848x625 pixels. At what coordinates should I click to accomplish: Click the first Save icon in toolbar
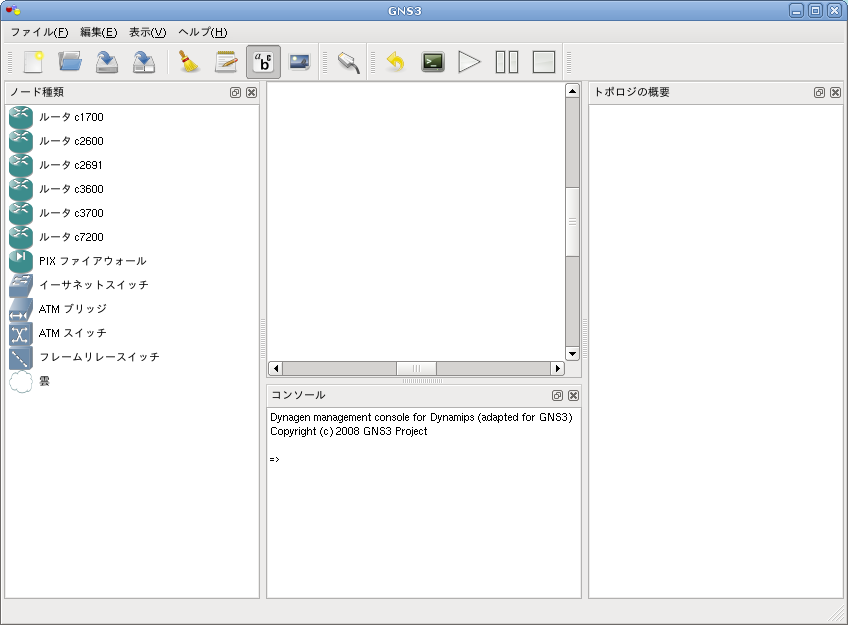[107, 62]
